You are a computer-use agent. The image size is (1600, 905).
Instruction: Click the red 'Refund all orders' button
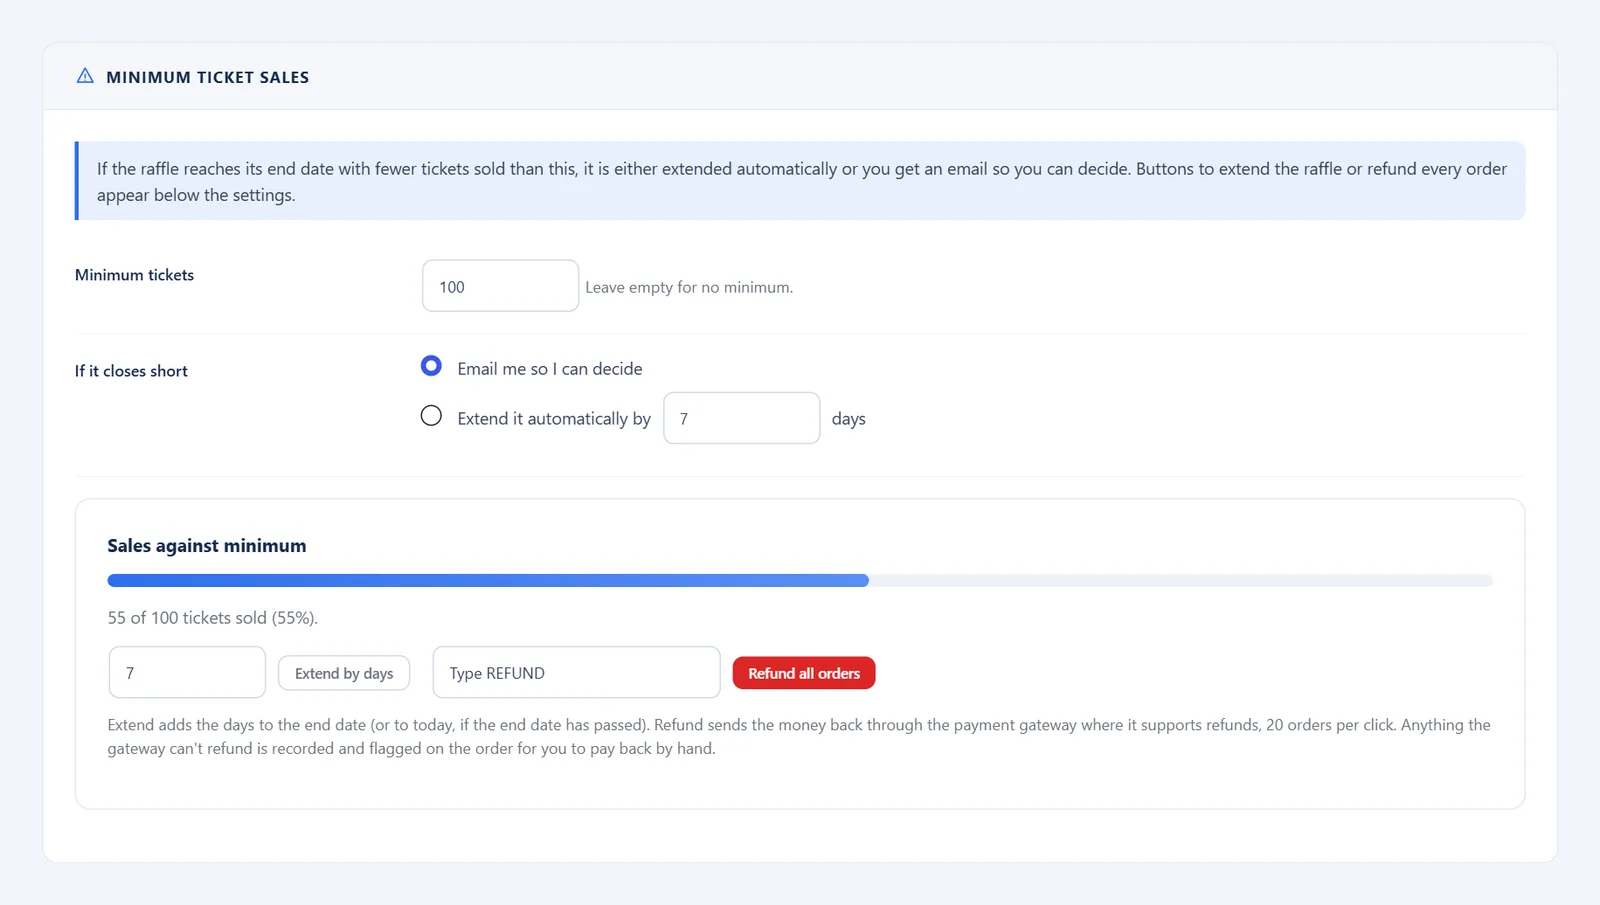pyautogui.click(x=804, y=673)
